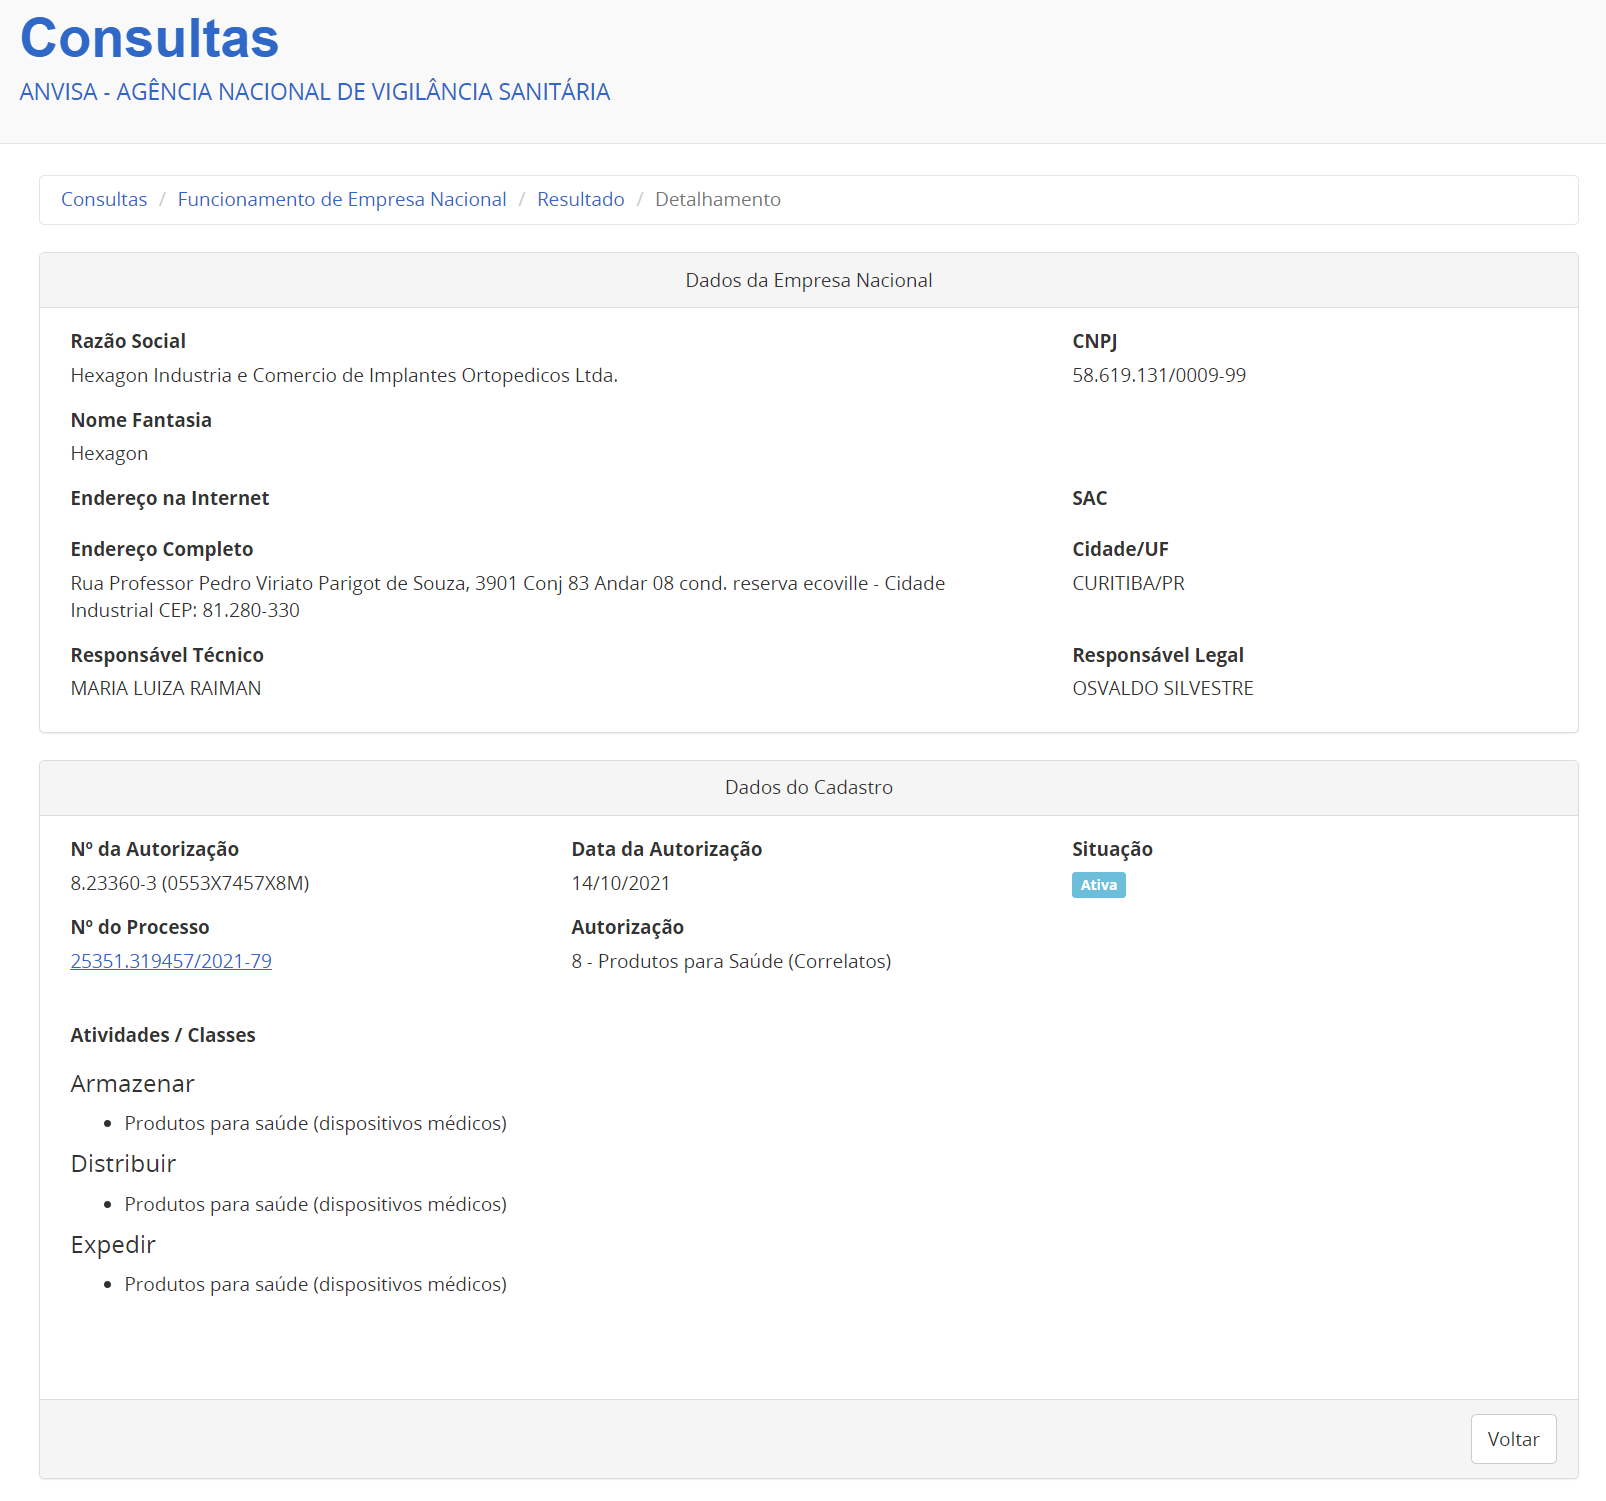Click the Ativa status badge
This screenshot has height=1501, width=1606.
click(1099, 885)
